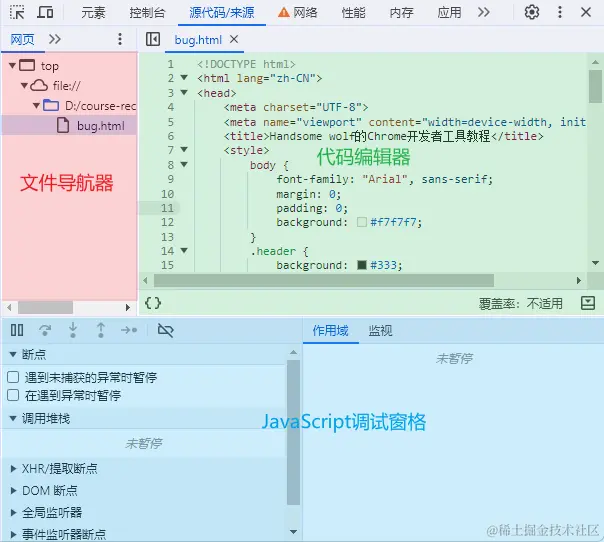
Task: Open DevTools settings gear
Action: click(532, 12)
